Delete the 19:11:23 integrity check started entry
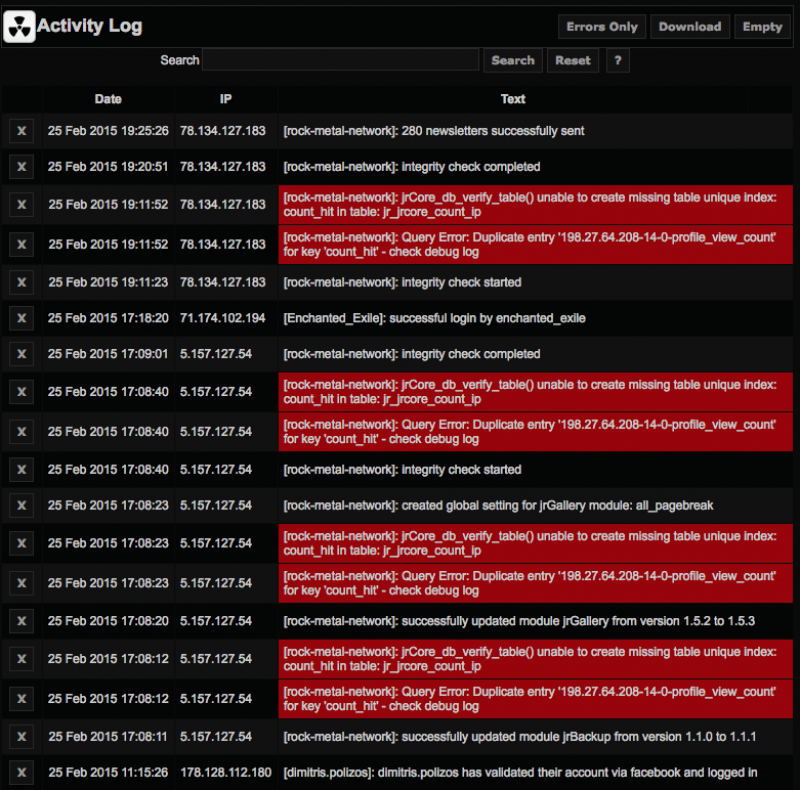Image resolution: width=800 pixels, height=790 pixels. (x=21, y=282)
